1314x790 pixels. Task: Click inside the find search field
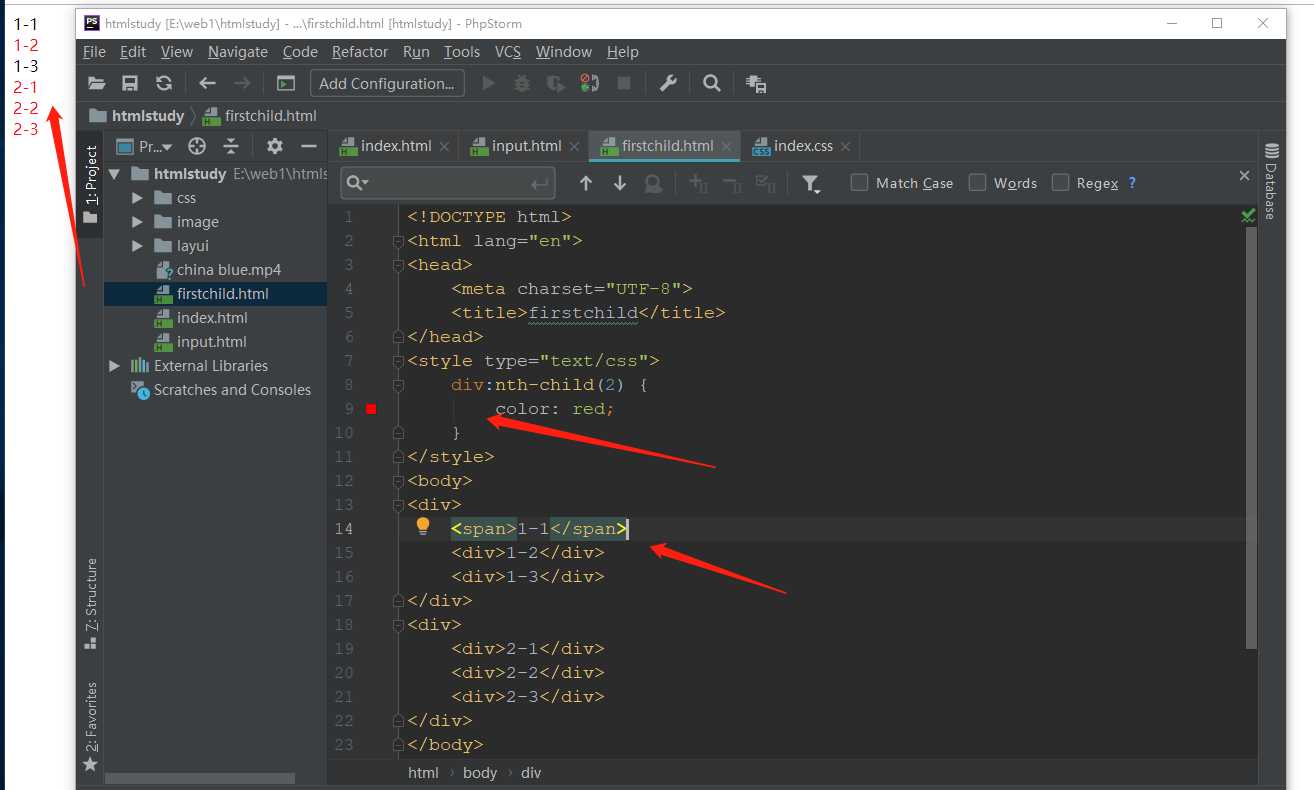pyautogui.click(x=450, y=183)
